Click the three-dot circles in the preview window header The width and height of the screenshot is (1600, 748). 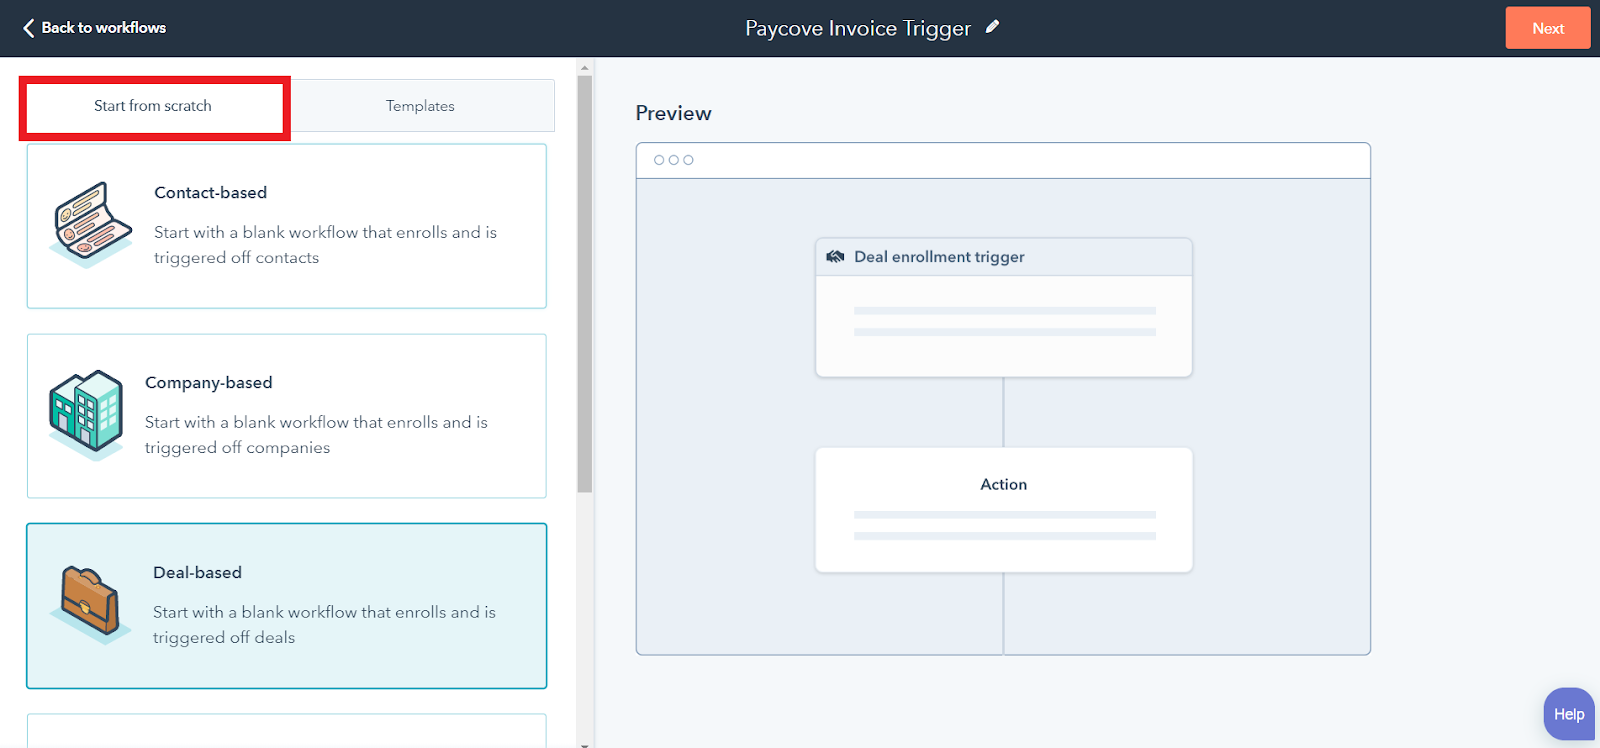674,160
